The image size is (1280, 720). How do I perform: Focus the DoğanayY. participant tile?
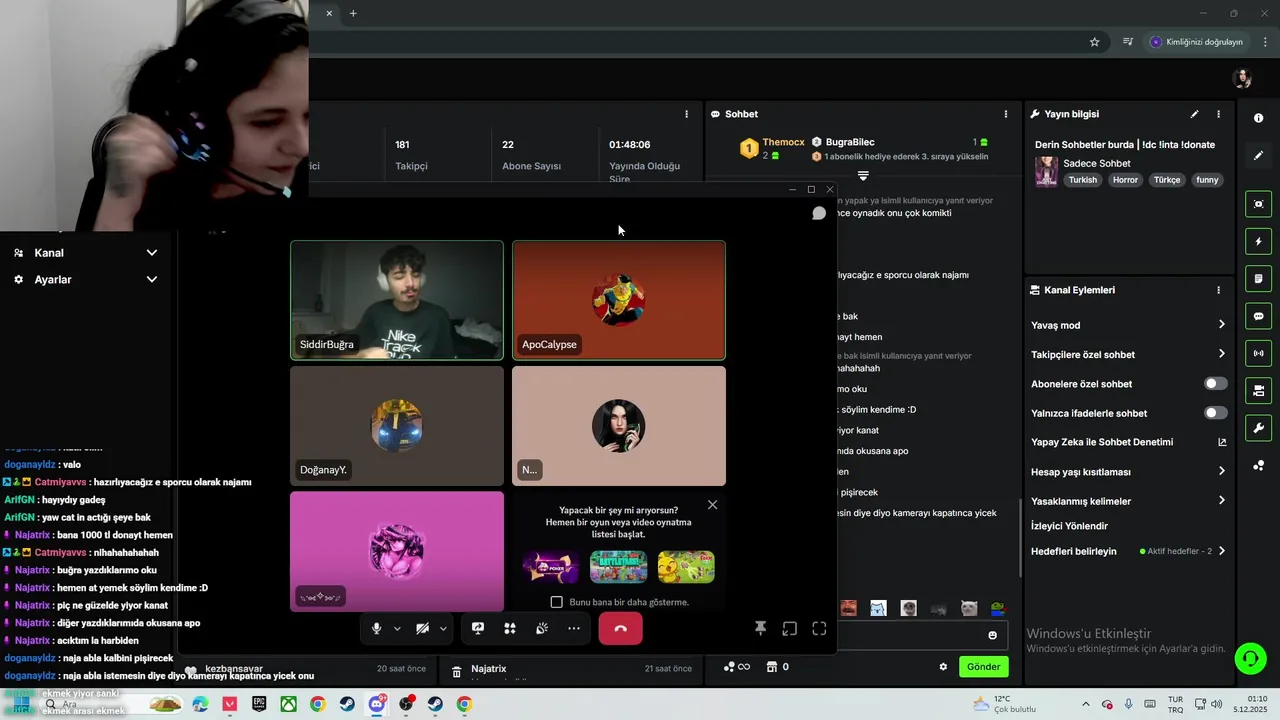[397, 426]
